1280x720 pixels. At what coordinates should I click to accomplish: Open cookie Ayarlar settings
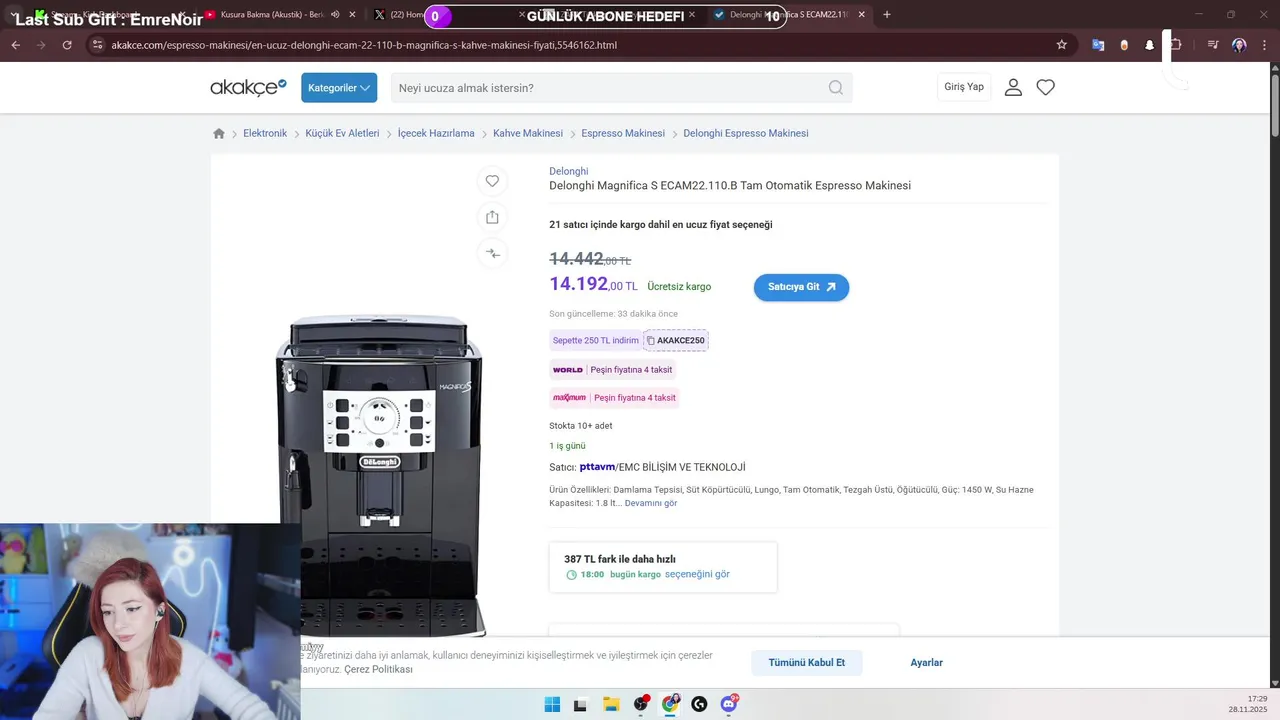926,663
